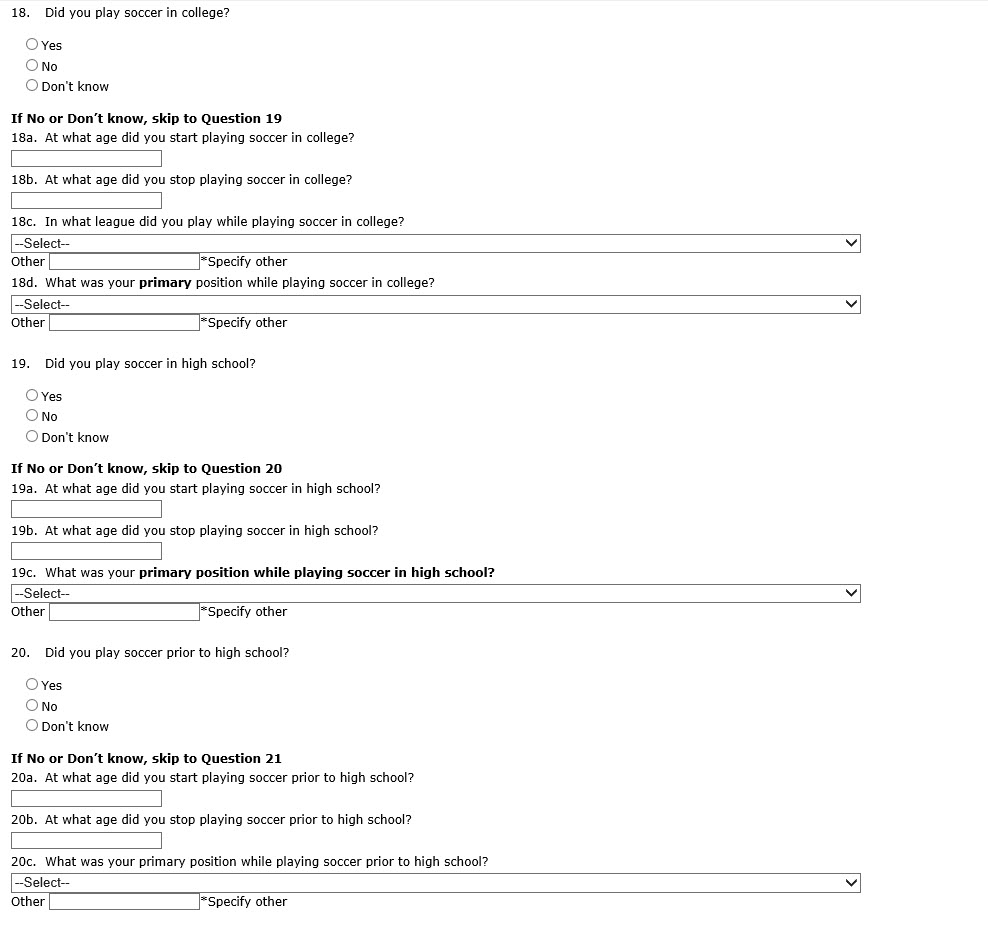Select No for playing soccer in college
The width and height of the screenshot is (988, 928).
point(32,66)
